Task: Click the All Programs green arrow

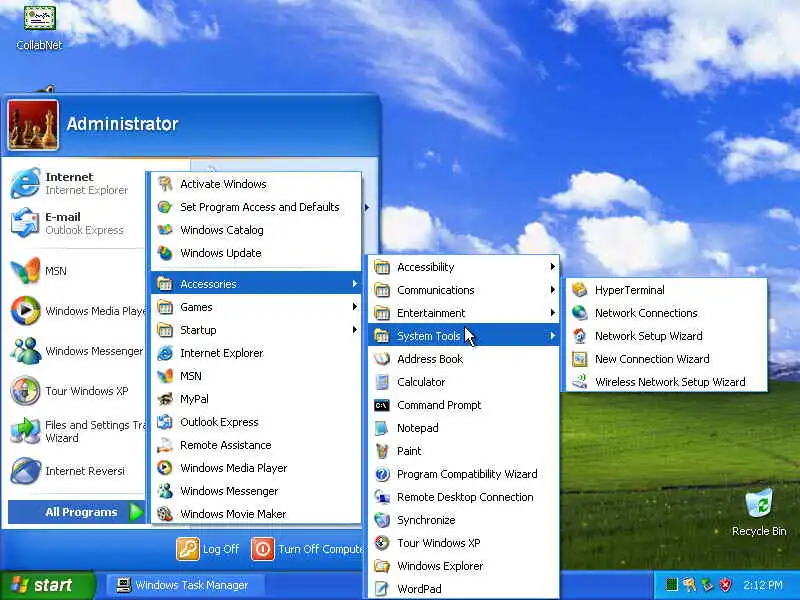Action: pos(136,512)
